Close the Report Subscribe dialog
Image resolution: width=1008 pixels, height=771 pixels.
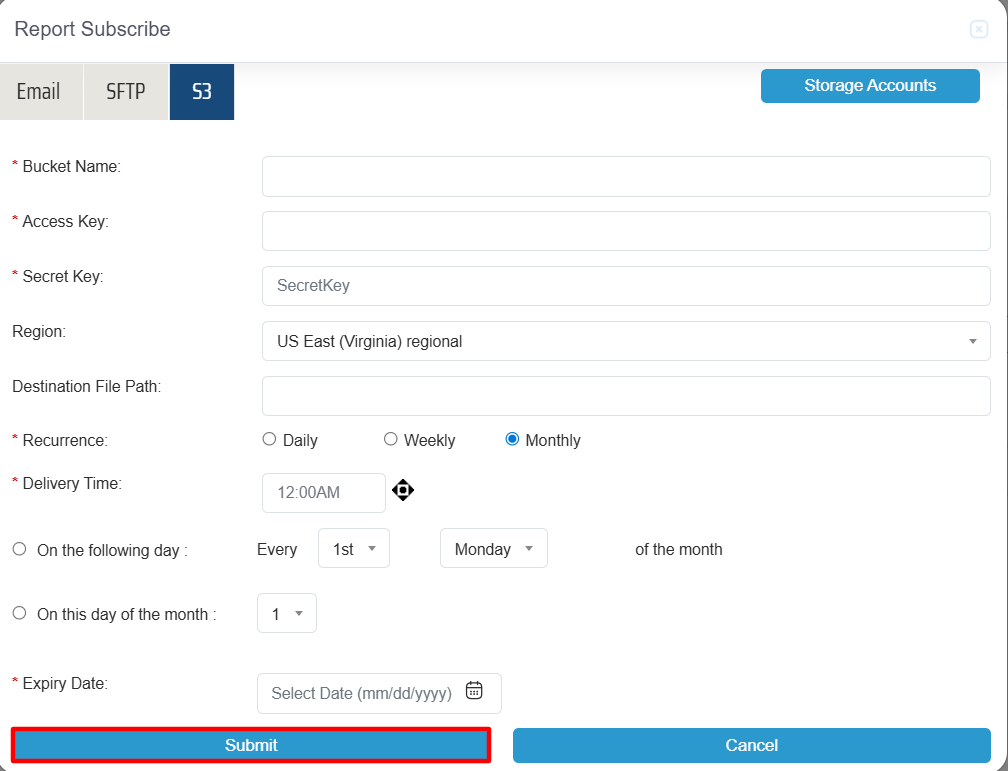979,30
